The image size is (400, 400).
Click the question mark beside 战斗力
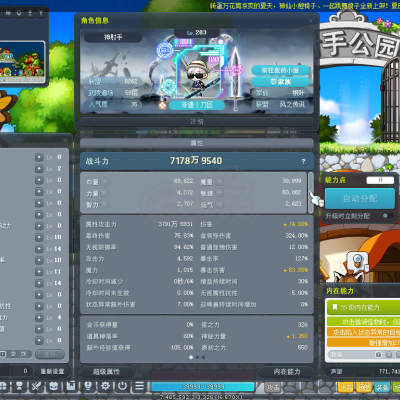[x=303, y=161]
